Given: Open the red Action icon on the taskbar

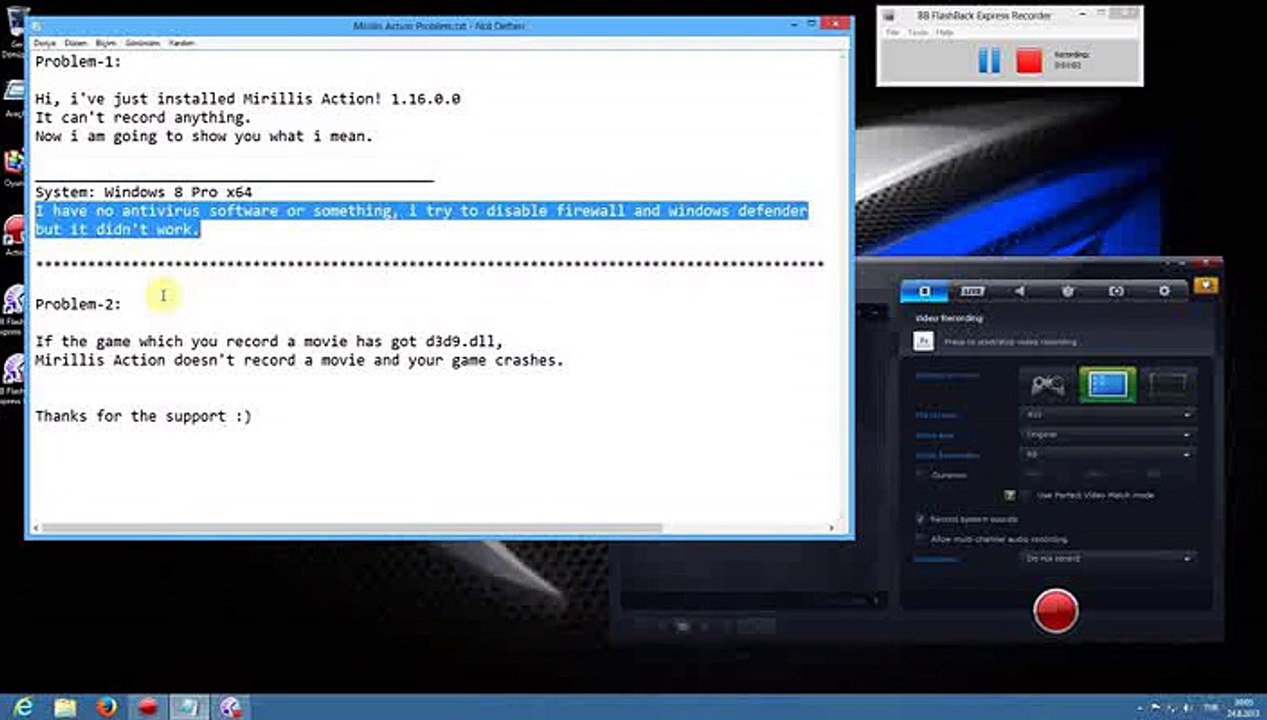Looking at the screenshot, I should [148, 708].
